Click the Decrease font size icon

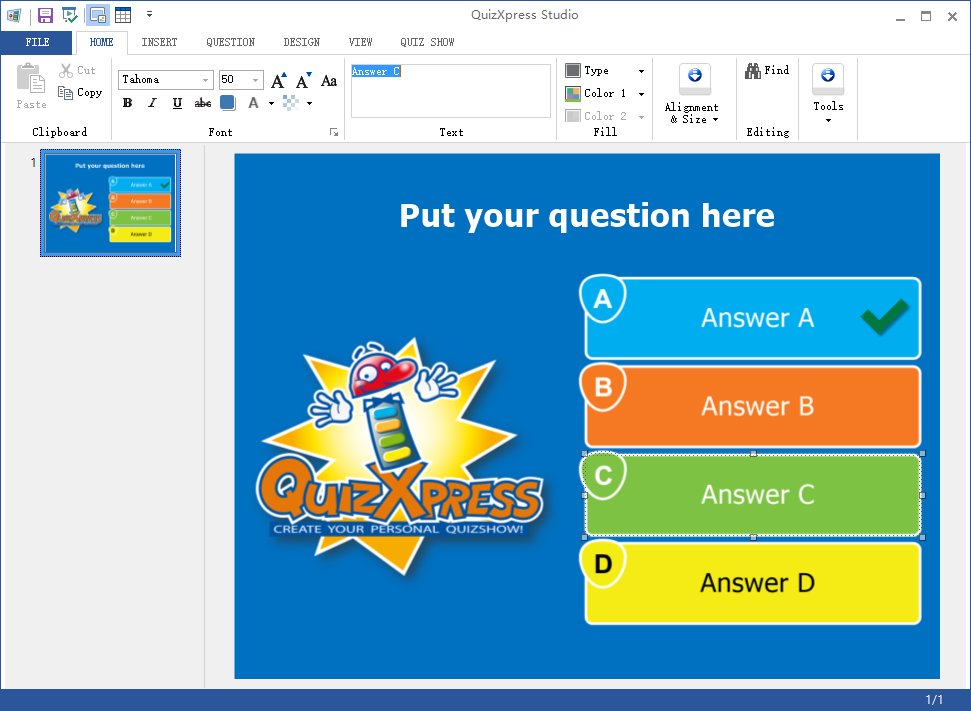(x=302, y=80)
